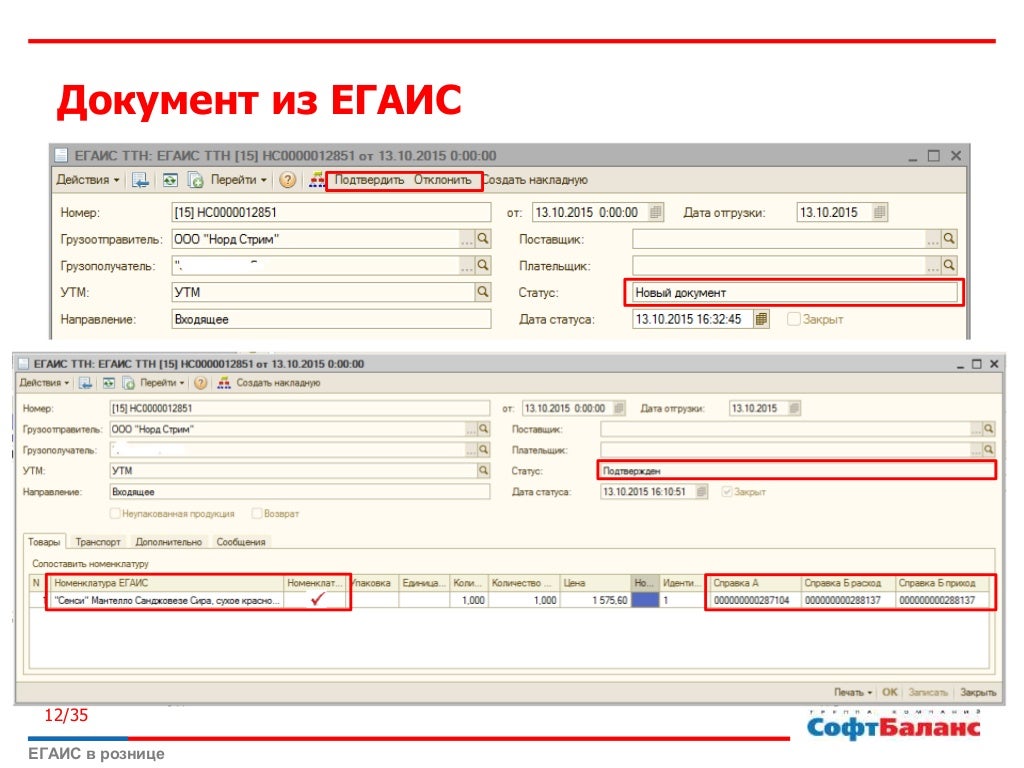
Task: Click the refresh icon in the lower window toolbar
Action: click(108, 383)
